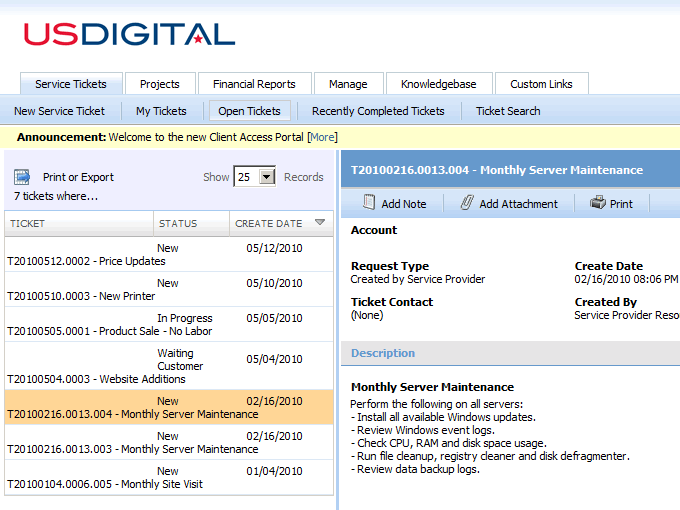The image size is (680, 510).
Task: Open the Projects tab
Action: point(160,84)
